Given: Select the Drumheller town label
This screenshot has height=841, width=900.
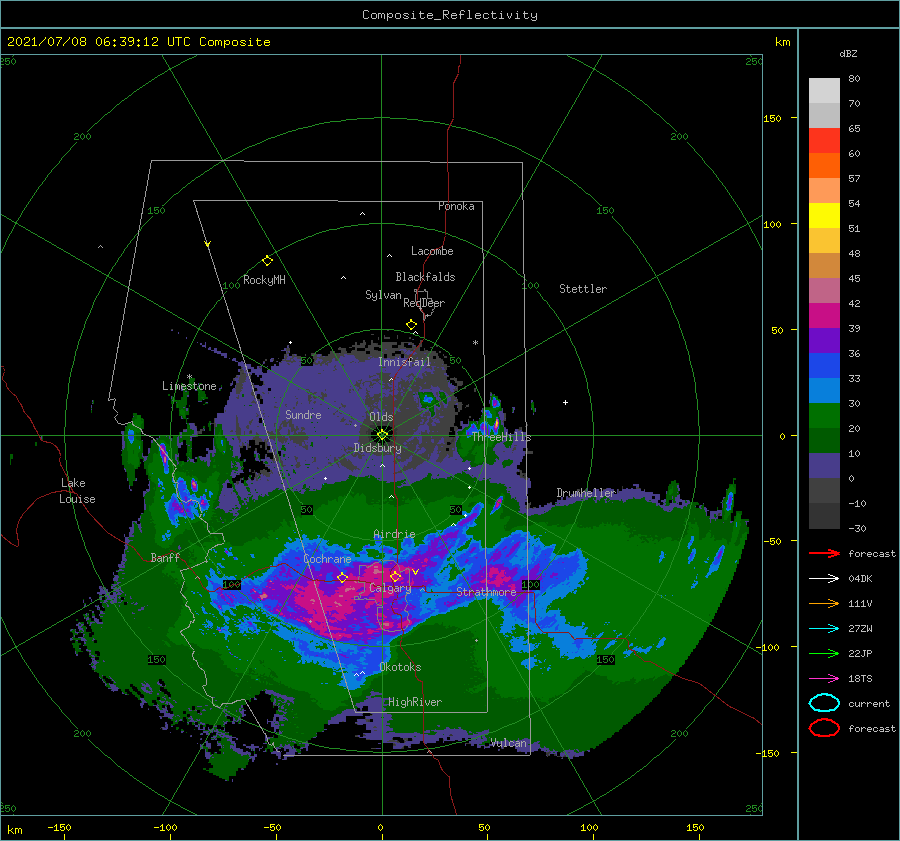Looking at the screenshot, I should (x=586, y=493).
